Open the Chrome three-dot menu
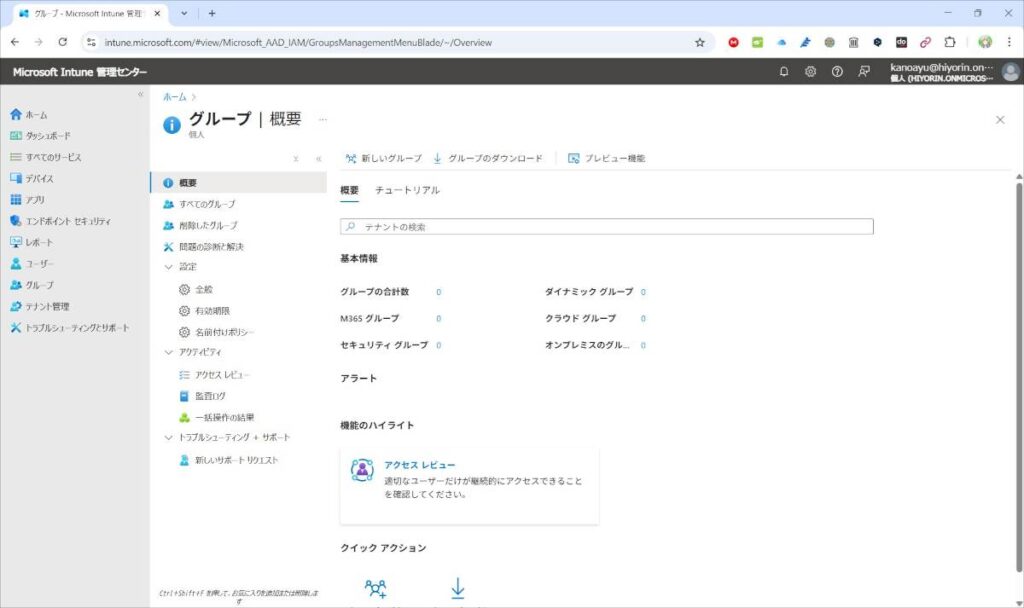Screen dimensions: 1024x608 [1009, 42]
